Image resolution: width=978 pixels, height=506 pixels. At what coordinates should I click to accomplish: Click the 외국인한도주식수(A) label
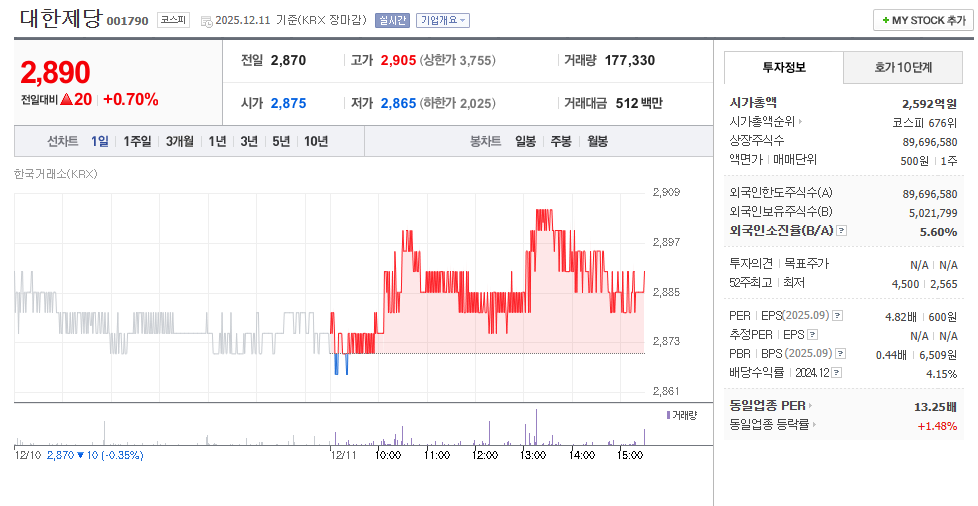pos(780,193)
